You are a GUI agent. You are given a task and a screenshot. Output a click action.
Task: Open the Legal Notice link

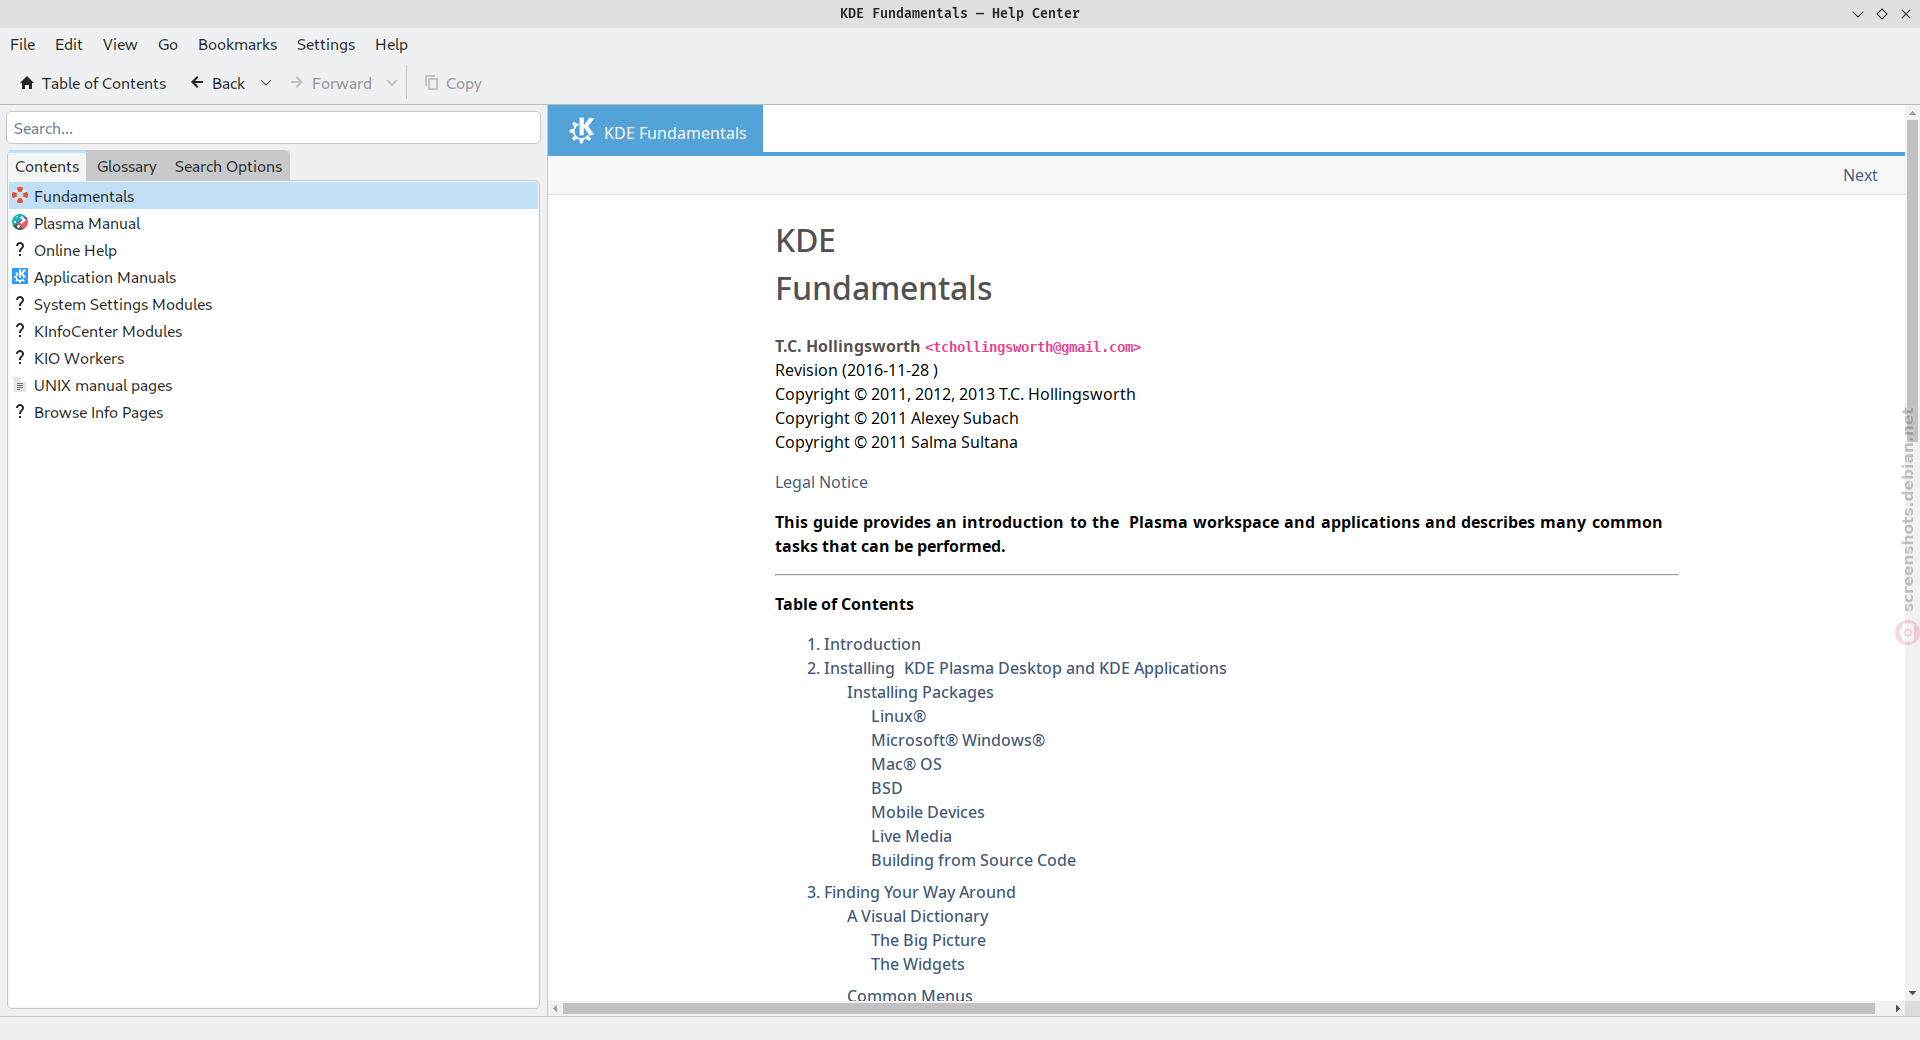point(821,482)
